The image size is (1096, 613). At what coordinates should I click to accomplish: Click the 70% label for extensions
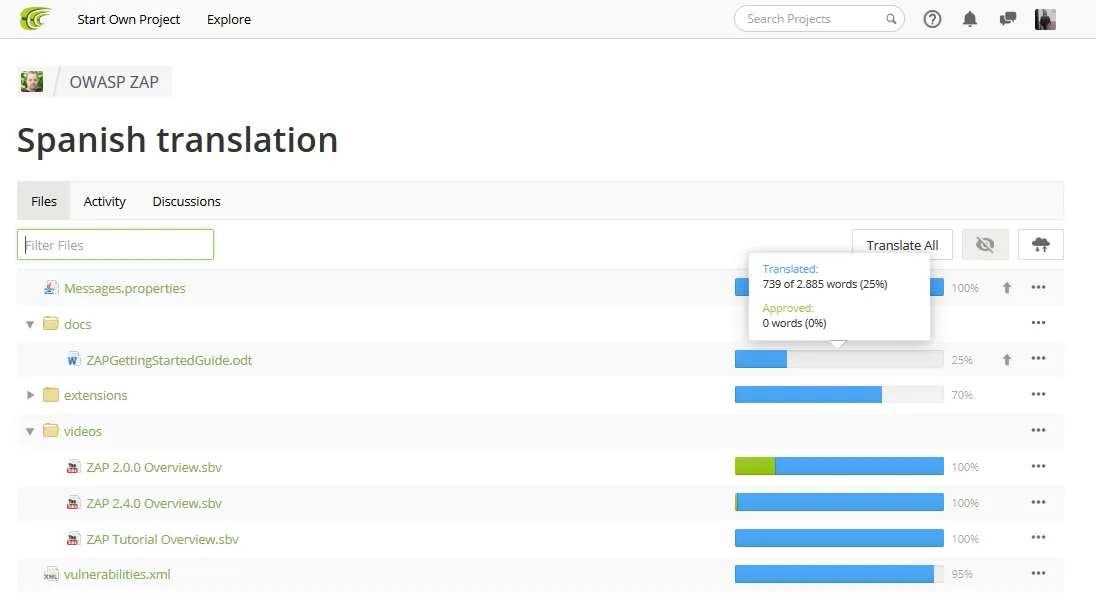(962, 395)
